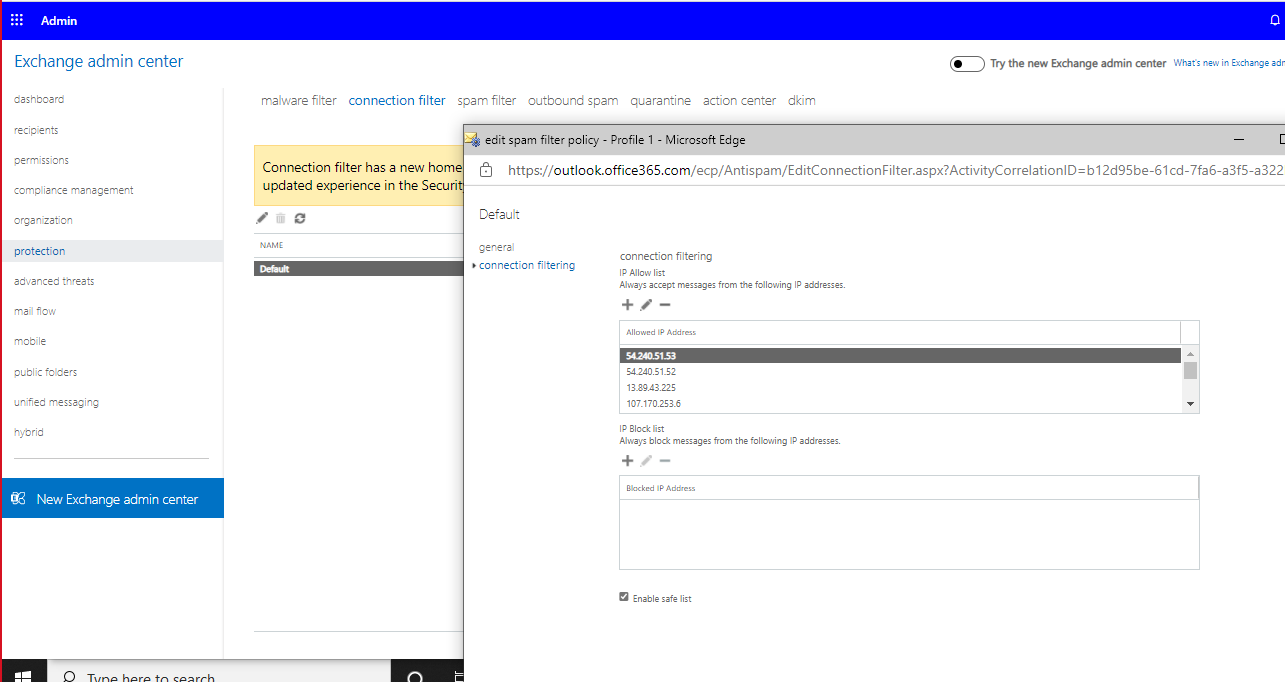Select allowed IP 54.240.51.52
The width and height of the screenshot is (1285, 682).
900,371
